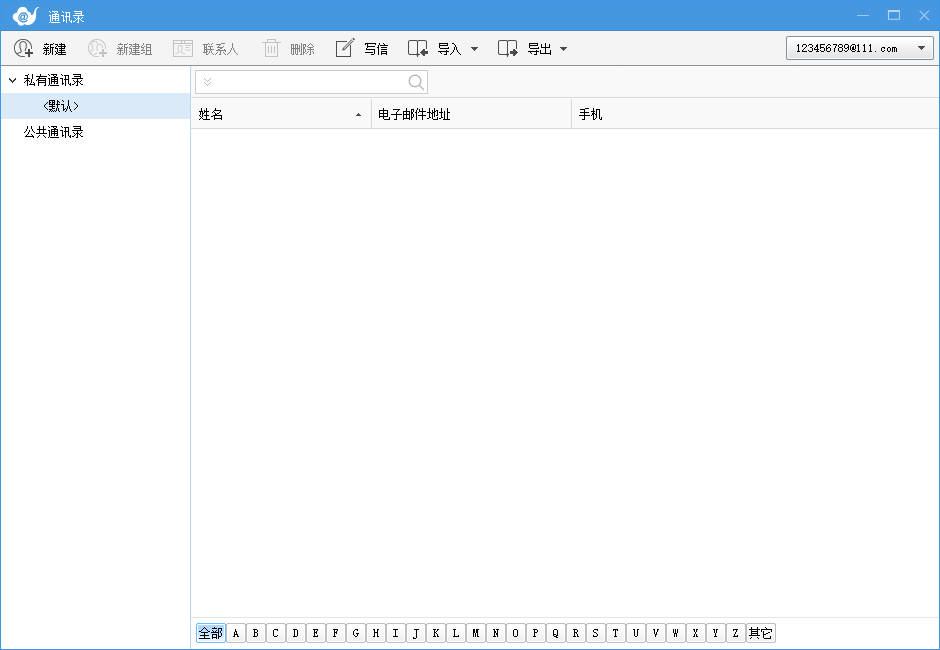
Task: Filter contacts by letter R
Action: (576, 633)
